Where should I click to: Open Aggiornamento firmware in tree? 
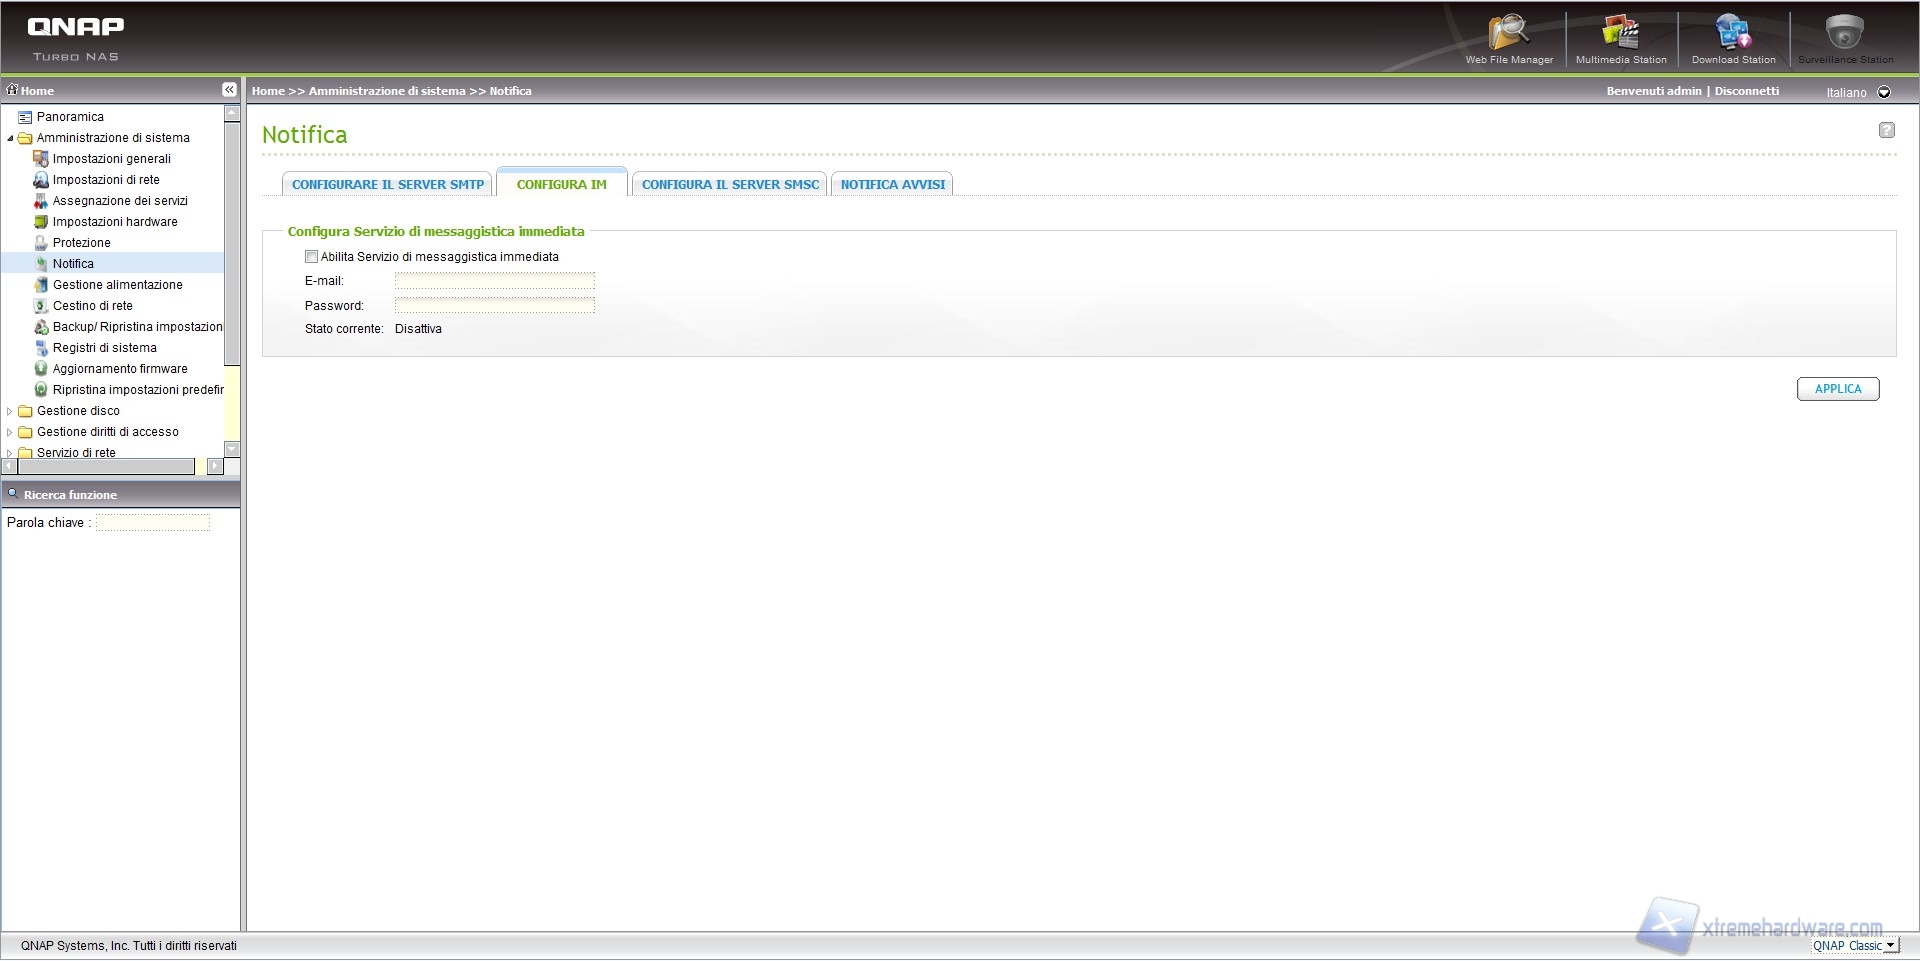(120, 369)
